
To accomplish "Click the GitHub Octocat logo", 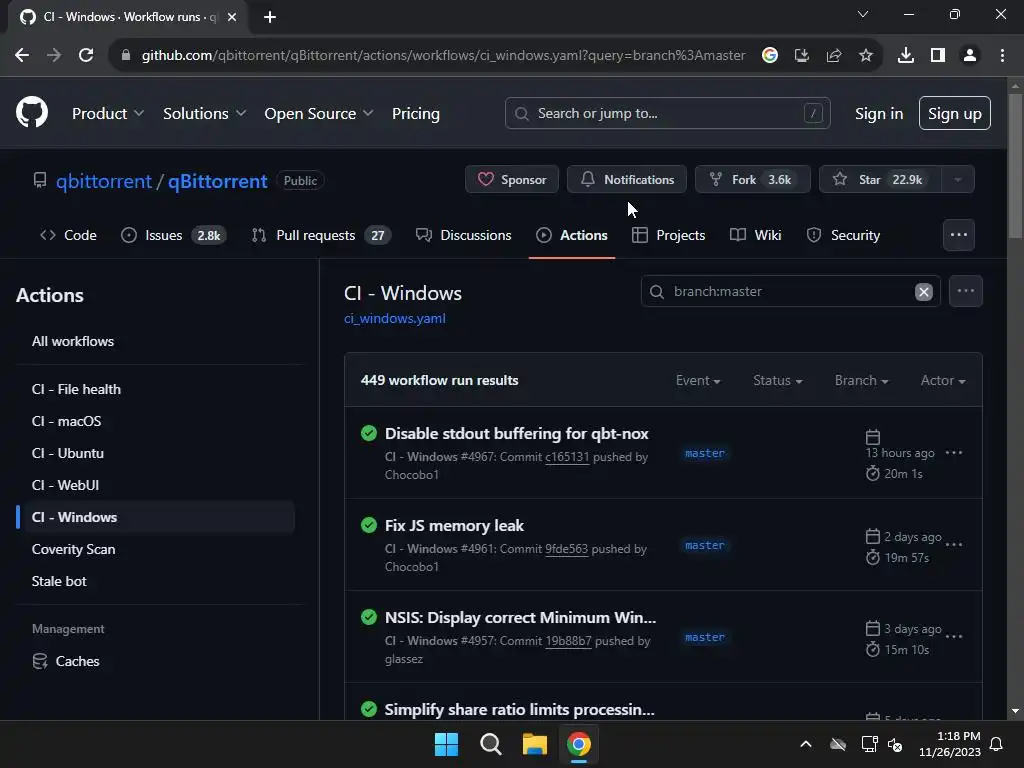I will (32, 112).
